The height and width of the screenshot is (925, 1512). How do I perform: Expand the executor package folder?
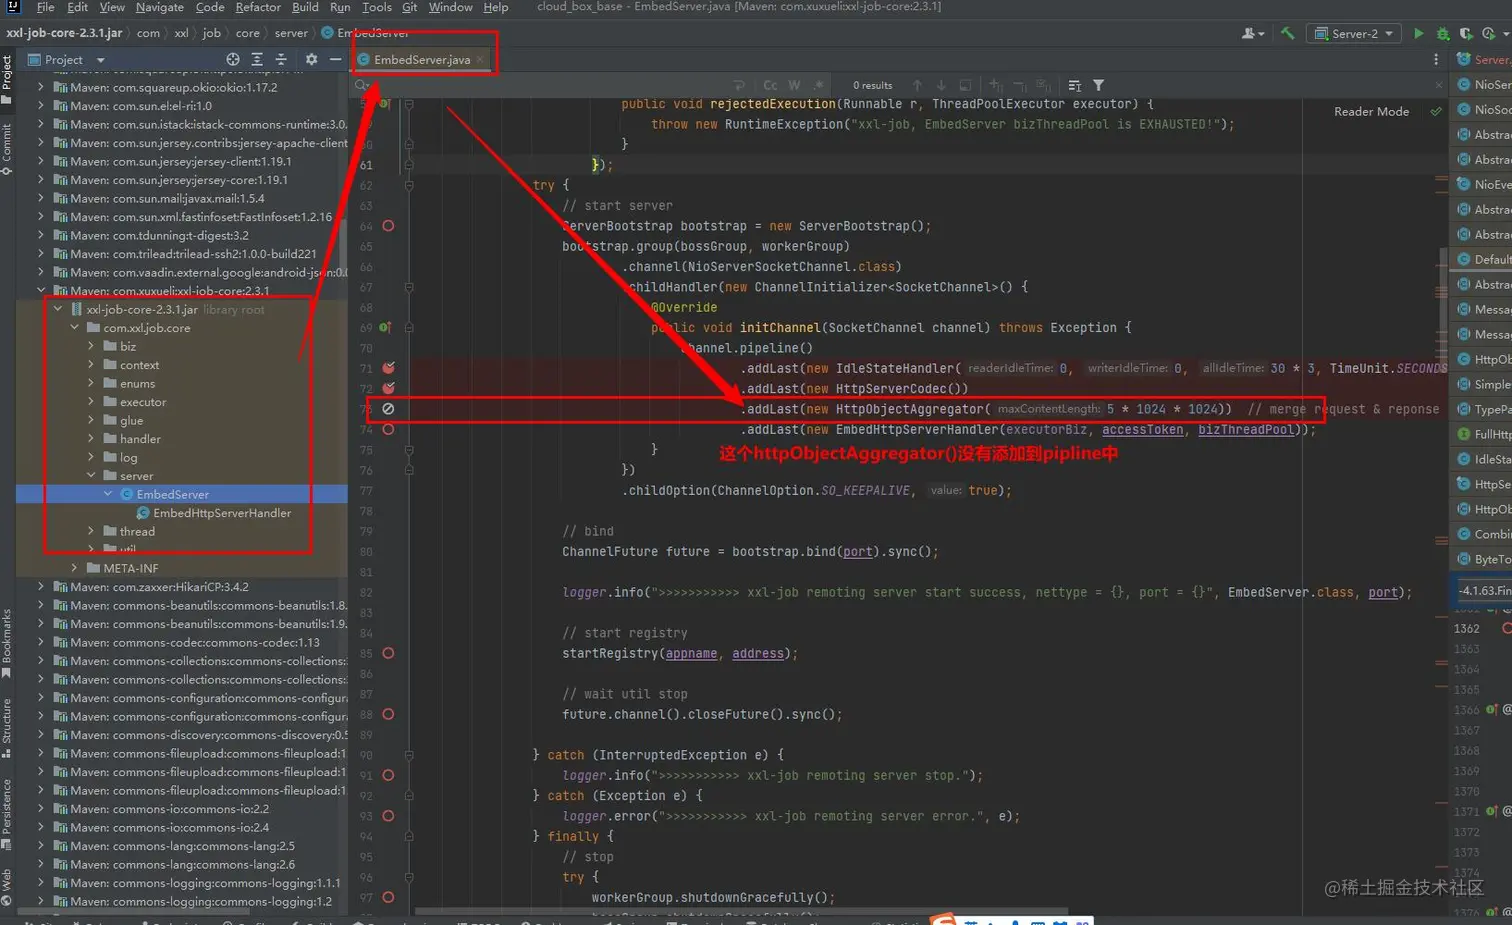[91, 402]
